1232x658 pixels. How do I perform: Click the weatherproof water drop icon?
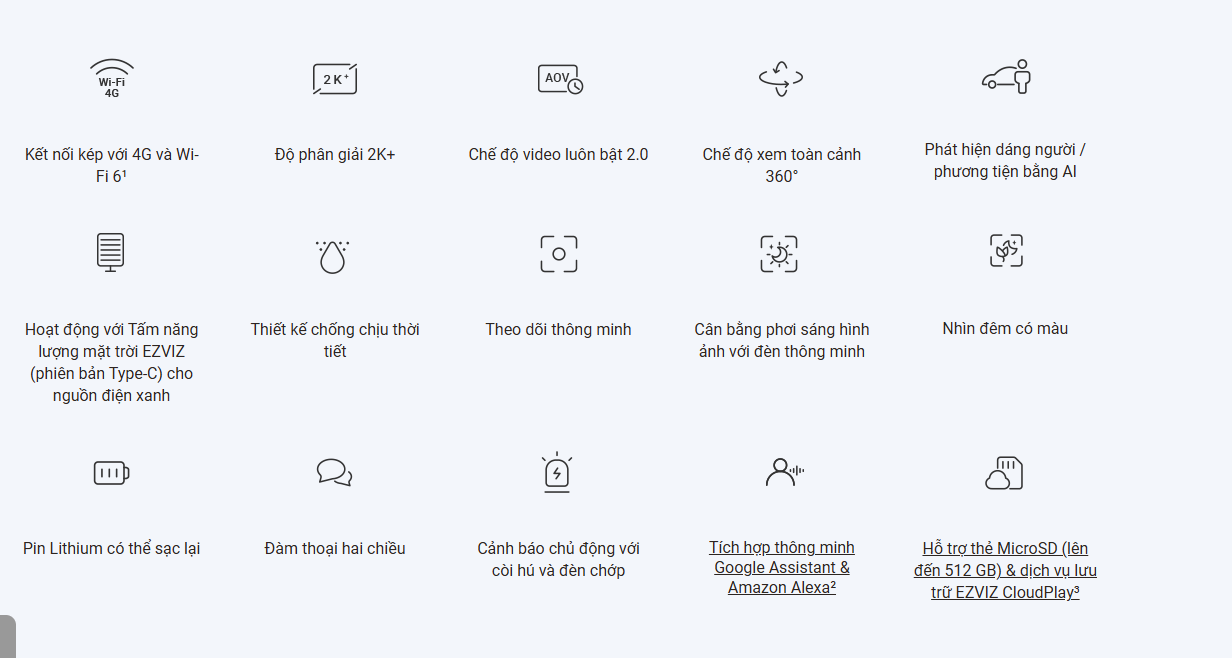[x=332, y=256]
